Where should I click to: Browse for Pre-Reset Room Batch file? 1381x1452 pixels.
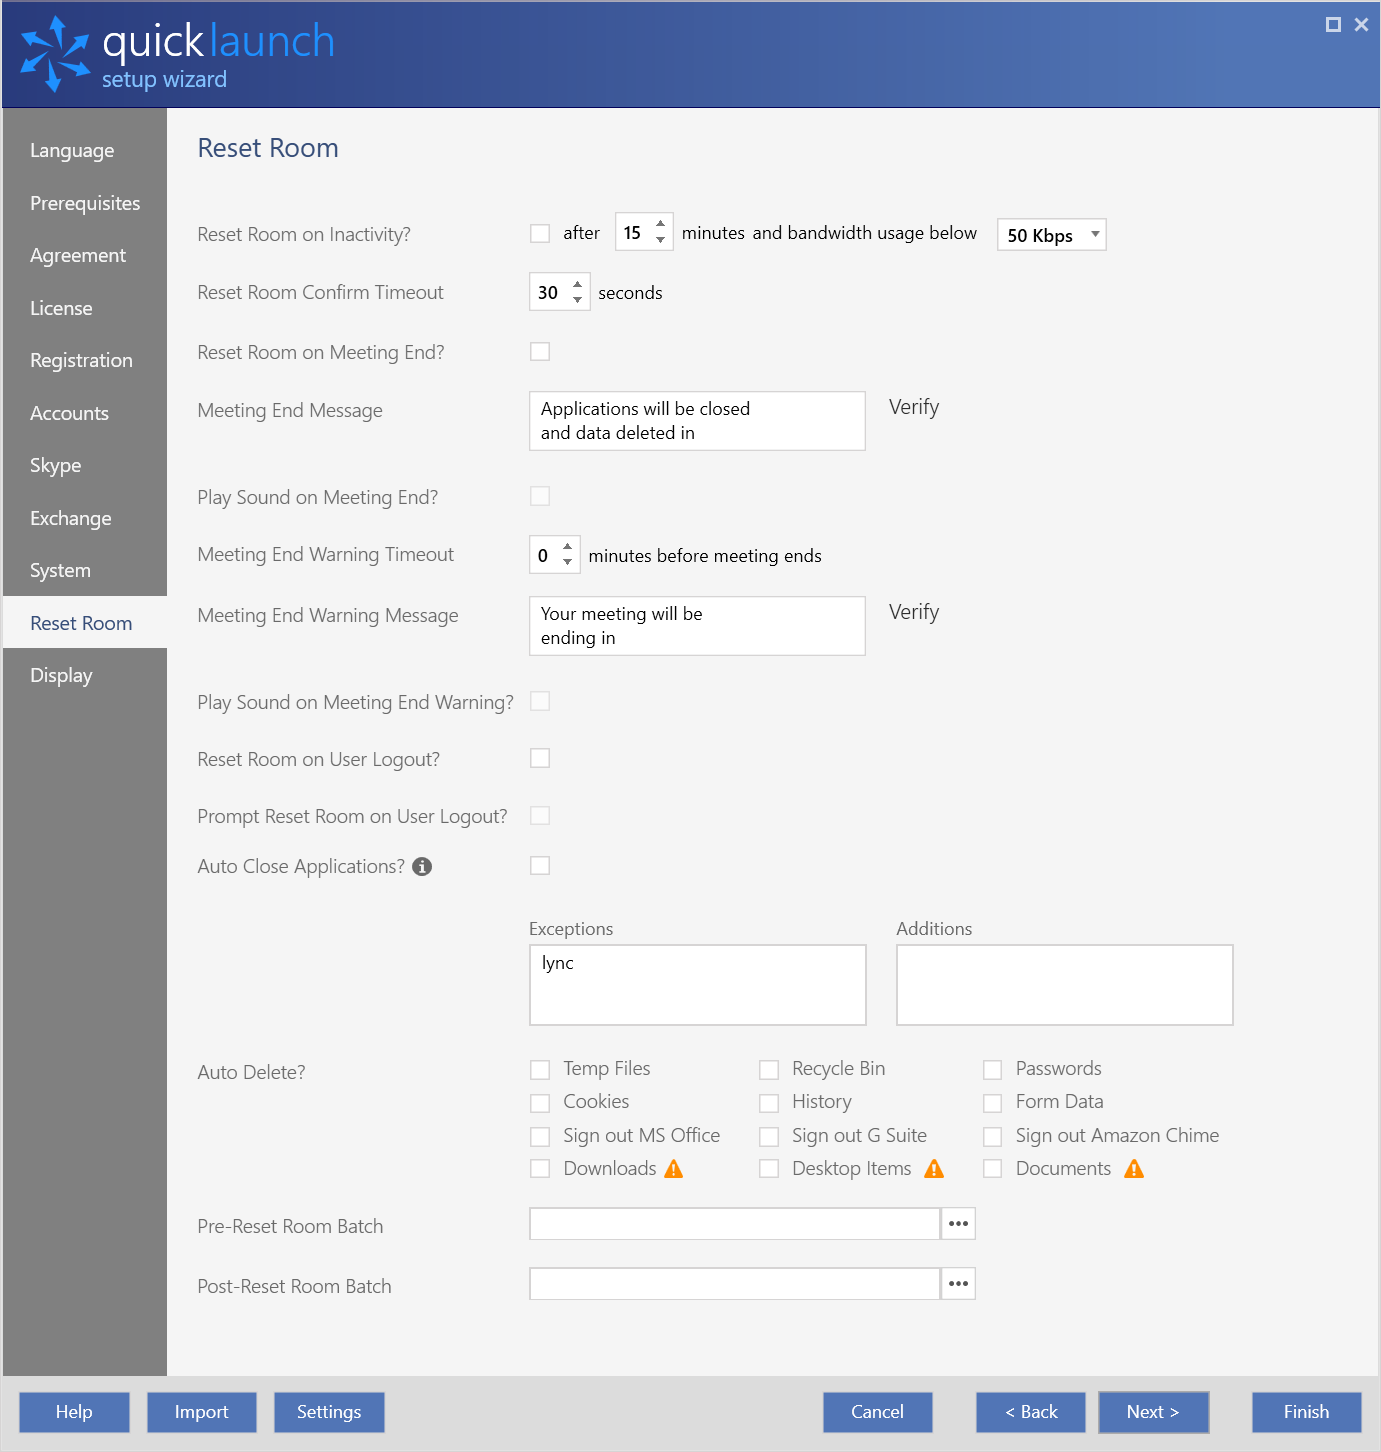(x=958, y=1224)
